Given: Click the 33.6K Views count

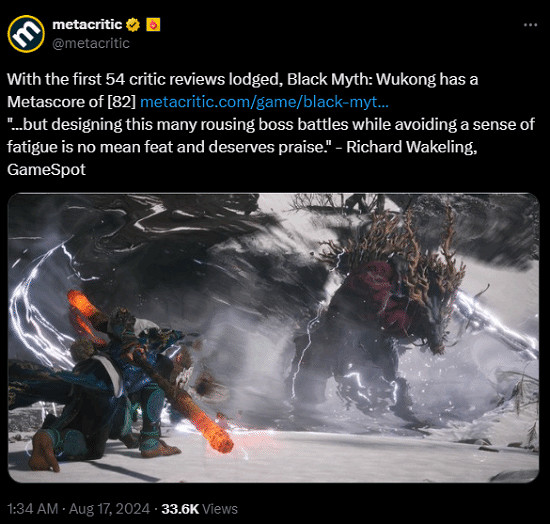Looking at the screenshot, I should [199, 509].
